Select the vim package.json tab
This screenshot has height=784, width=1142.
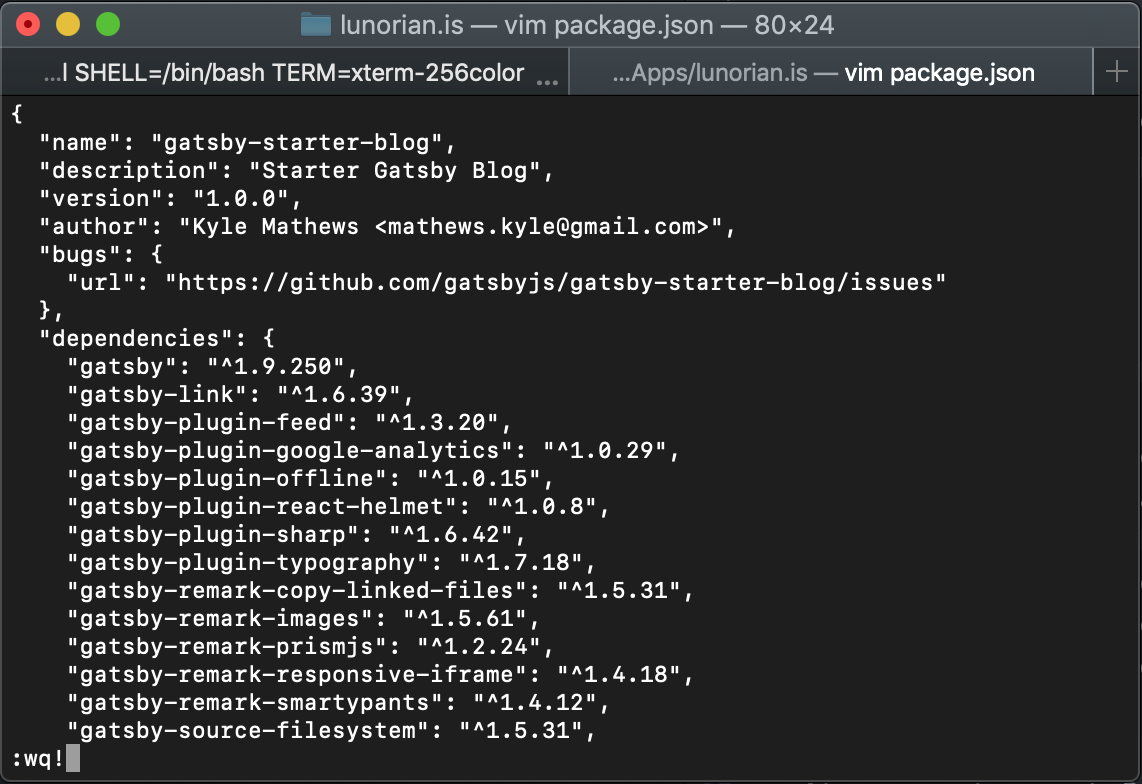pyautogui.click(x=822, y=73)
